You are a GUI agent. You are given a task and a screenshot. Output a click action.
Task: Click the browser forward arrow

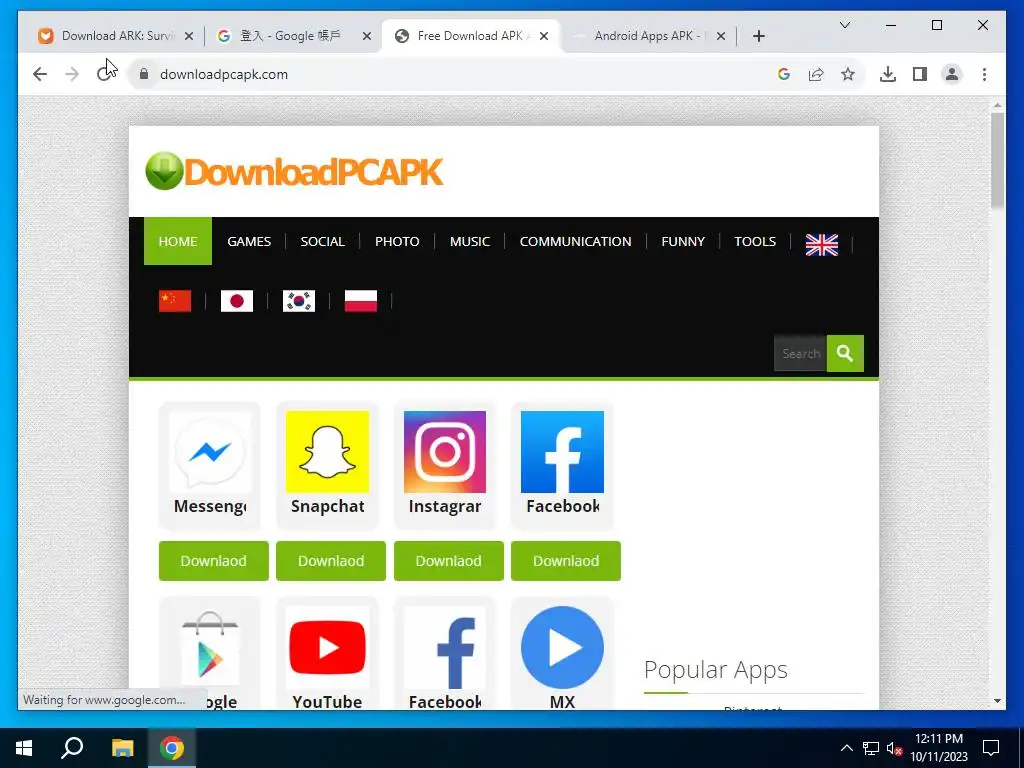click(x=72, y=74)
